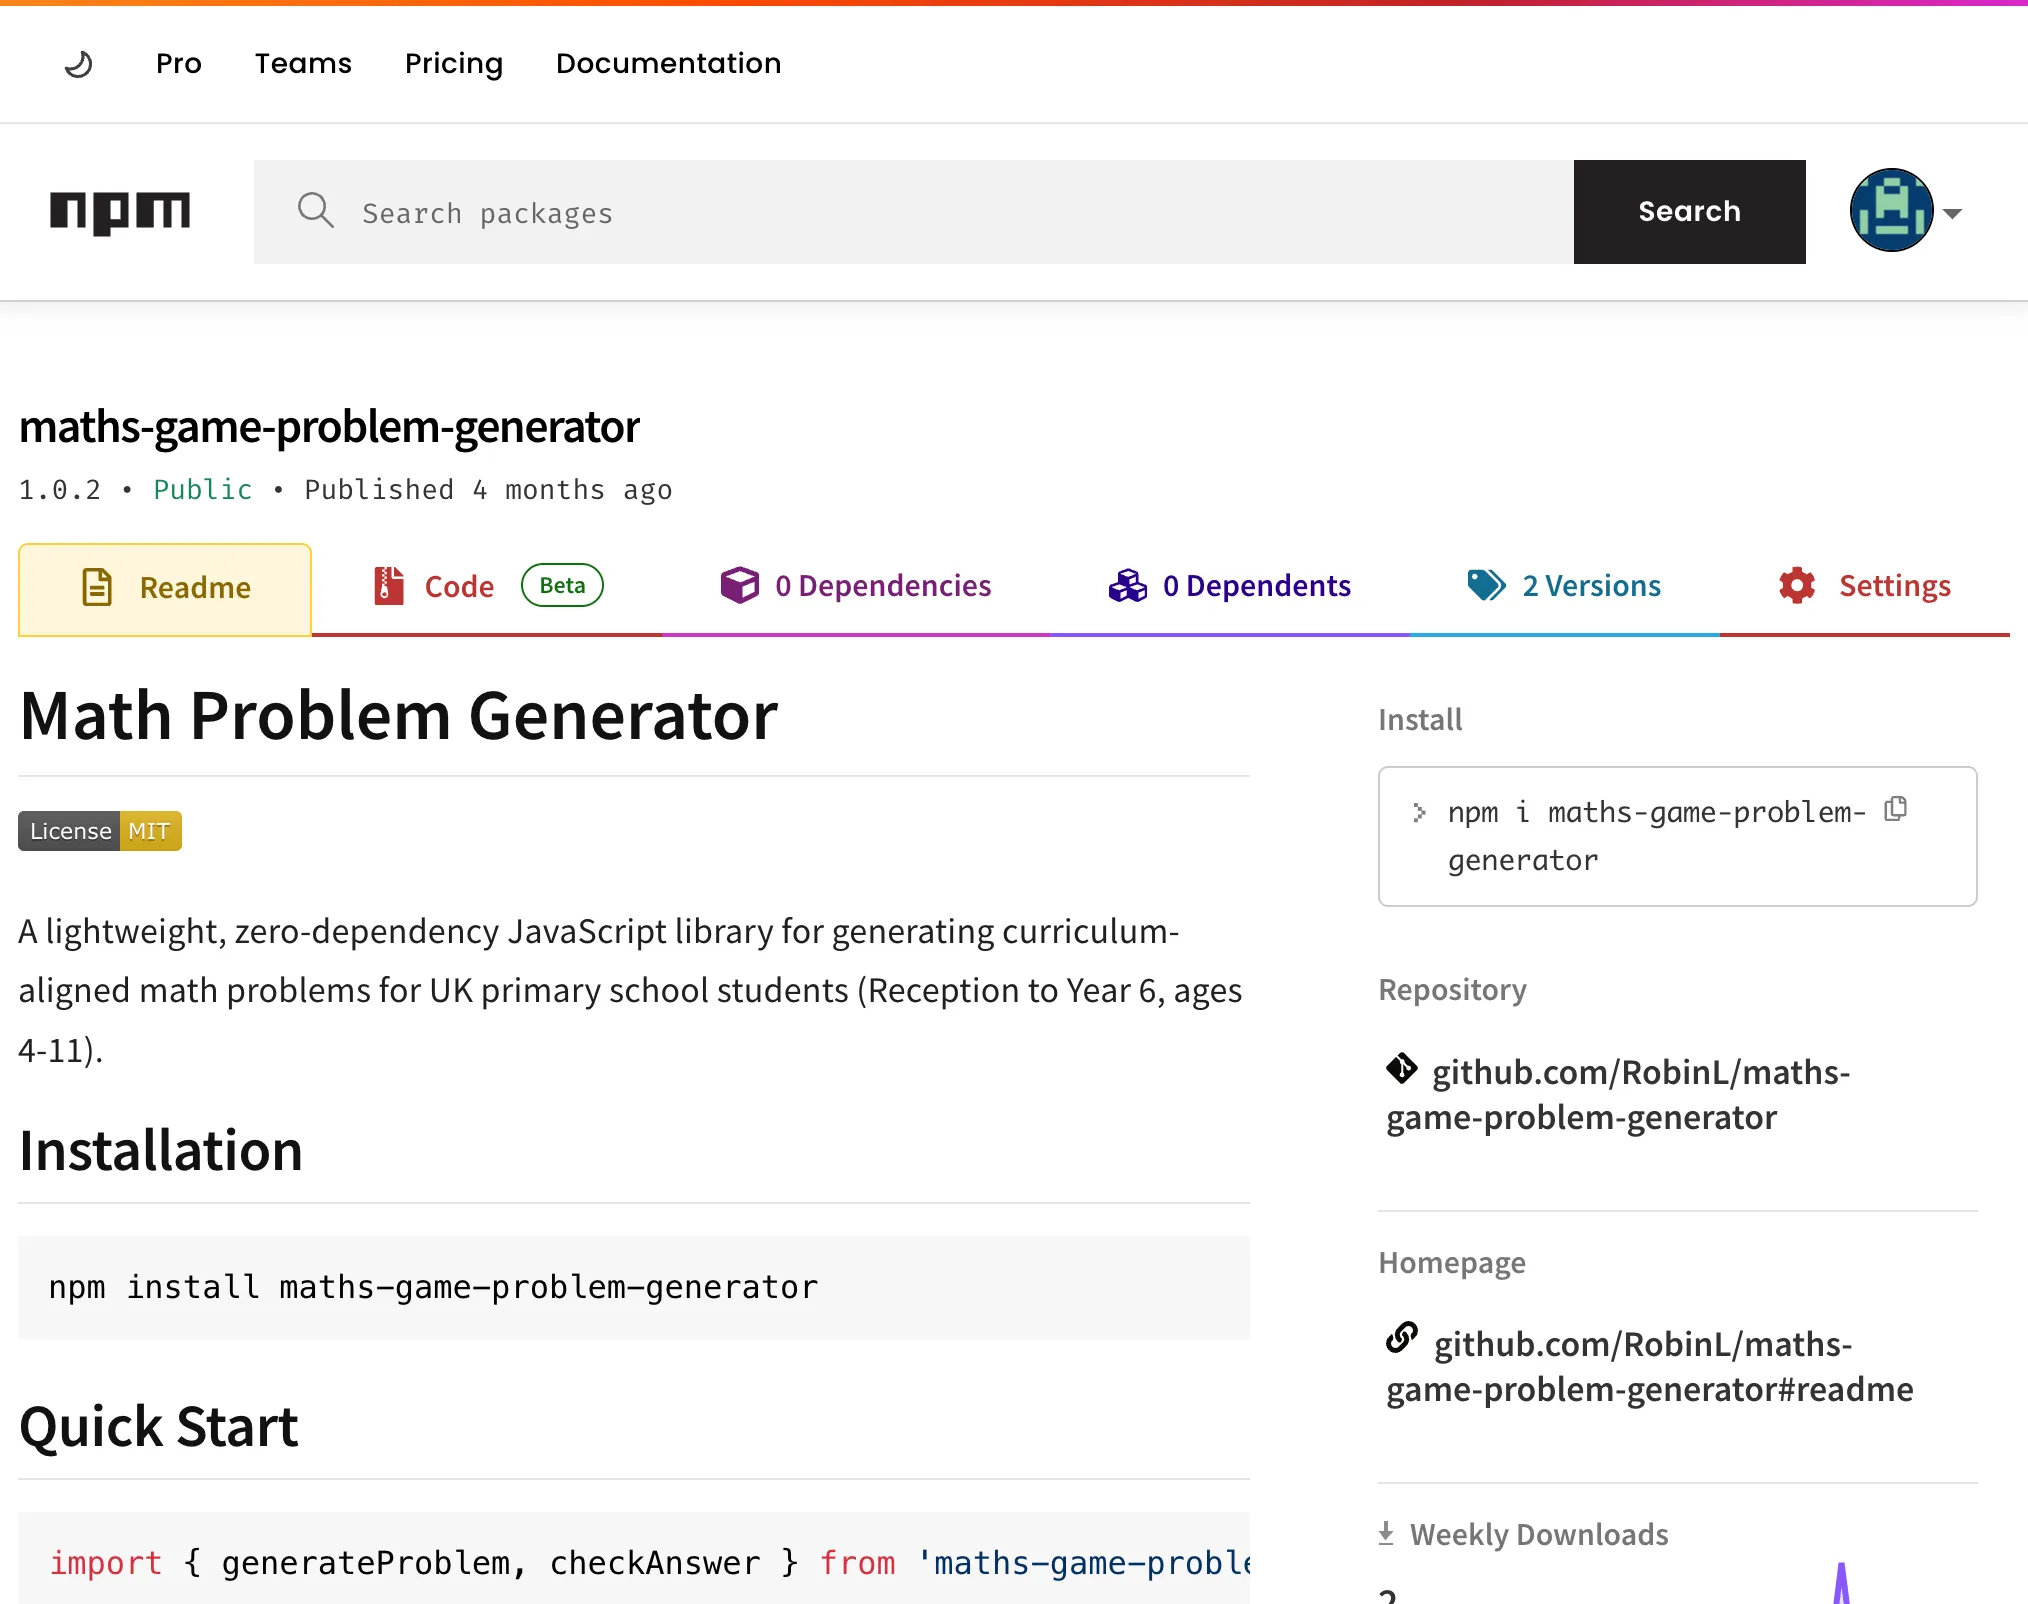Screen dimensions: 2028x1604
Task: Copy the npm install command
Action: tap(1895, 809)
